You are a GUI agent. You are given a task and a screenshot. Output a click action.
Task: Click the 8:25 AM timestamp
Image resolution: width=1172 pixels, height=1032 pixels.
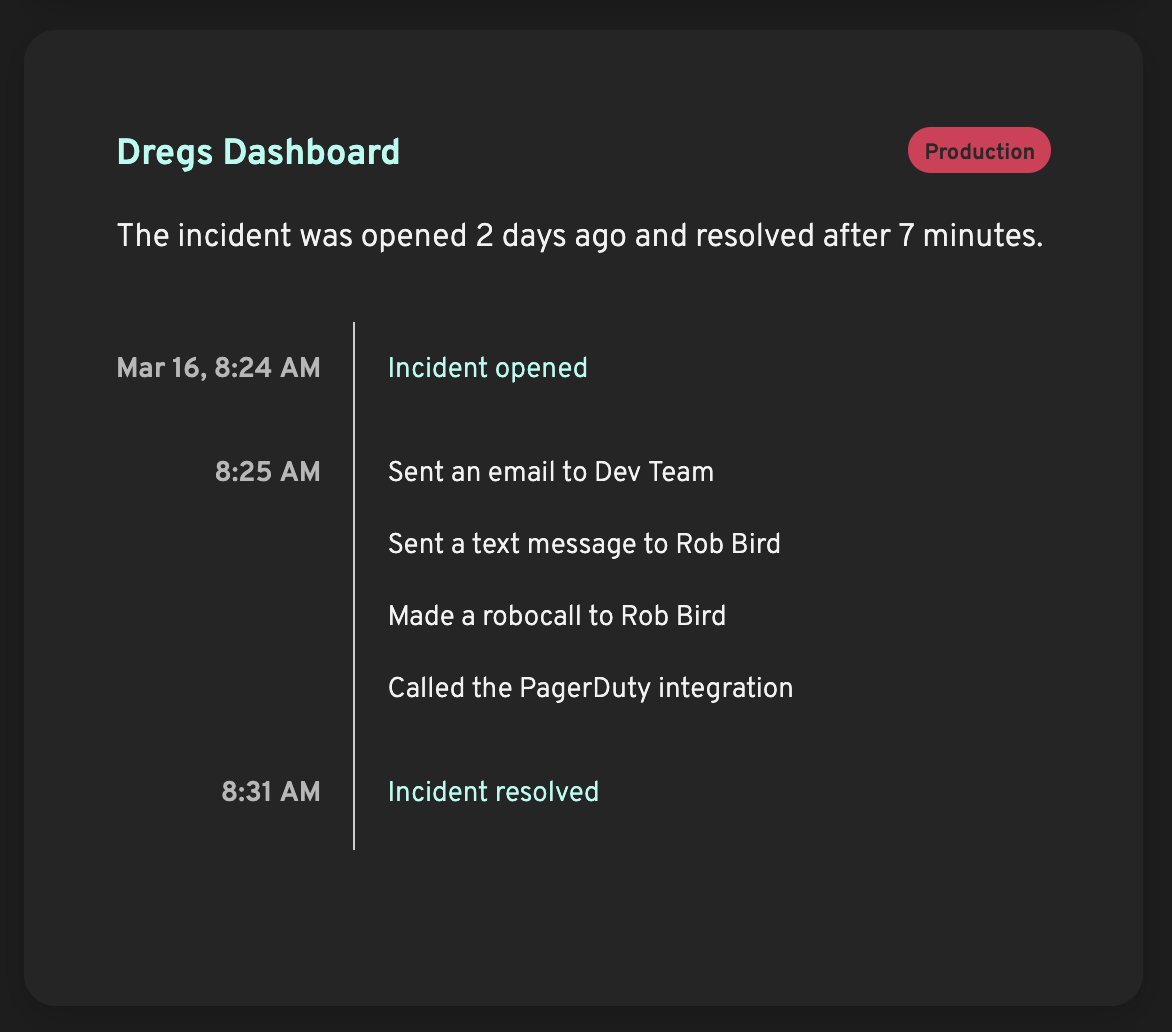click(x=268, y=471)
